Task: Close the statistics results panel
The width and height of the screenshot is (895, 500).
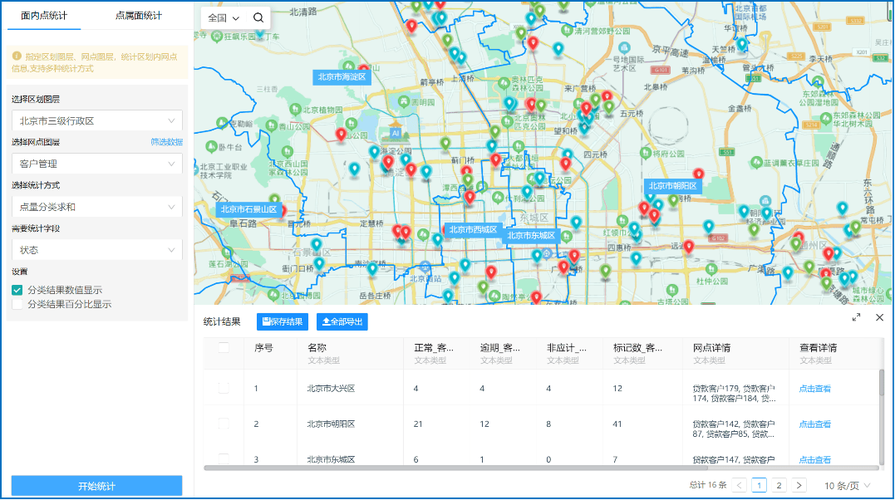Action: click(880, 317)
